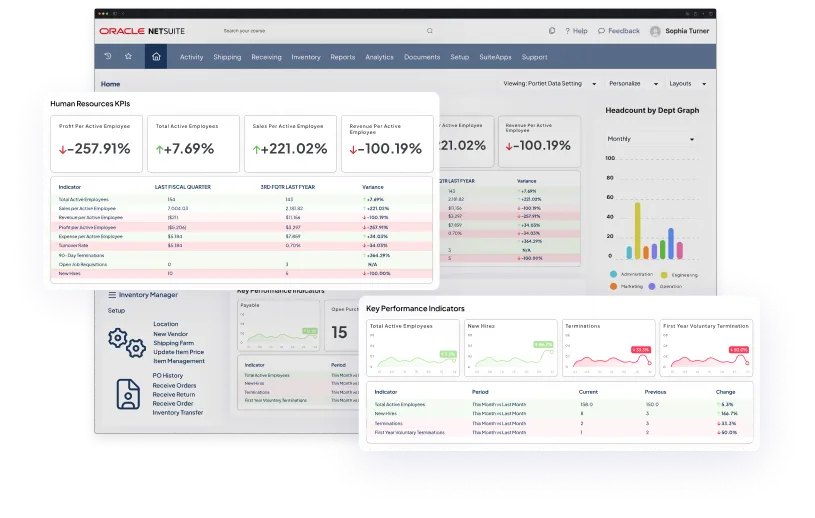
Task: Click the PO document icon
Action: [127, 393]
